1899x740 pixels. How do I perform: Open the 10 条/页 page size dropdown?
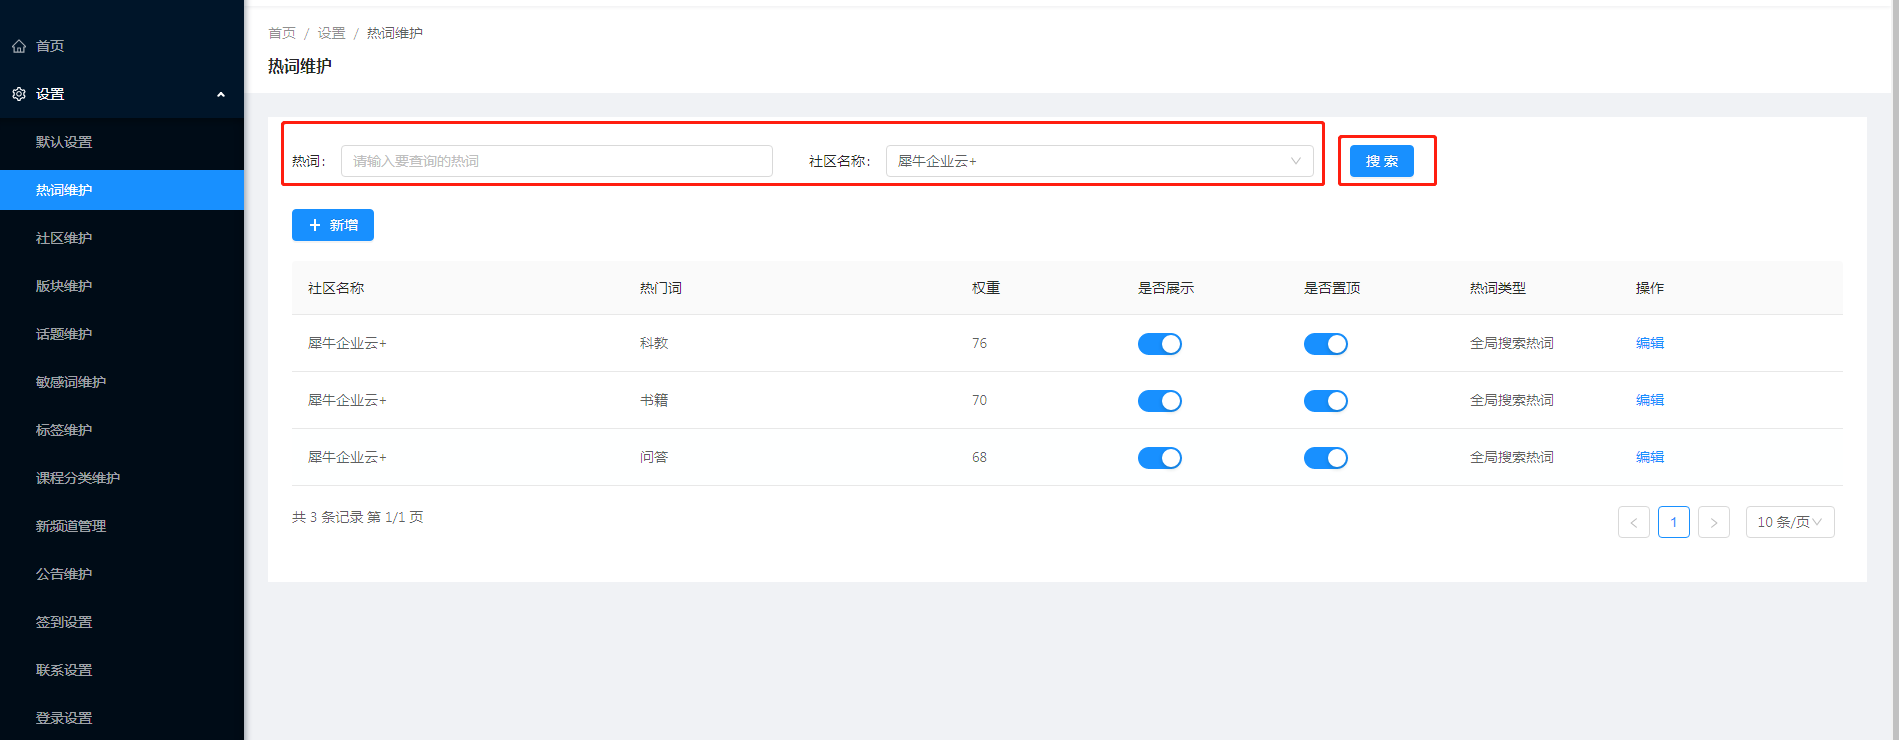(x=1790, y=522)
